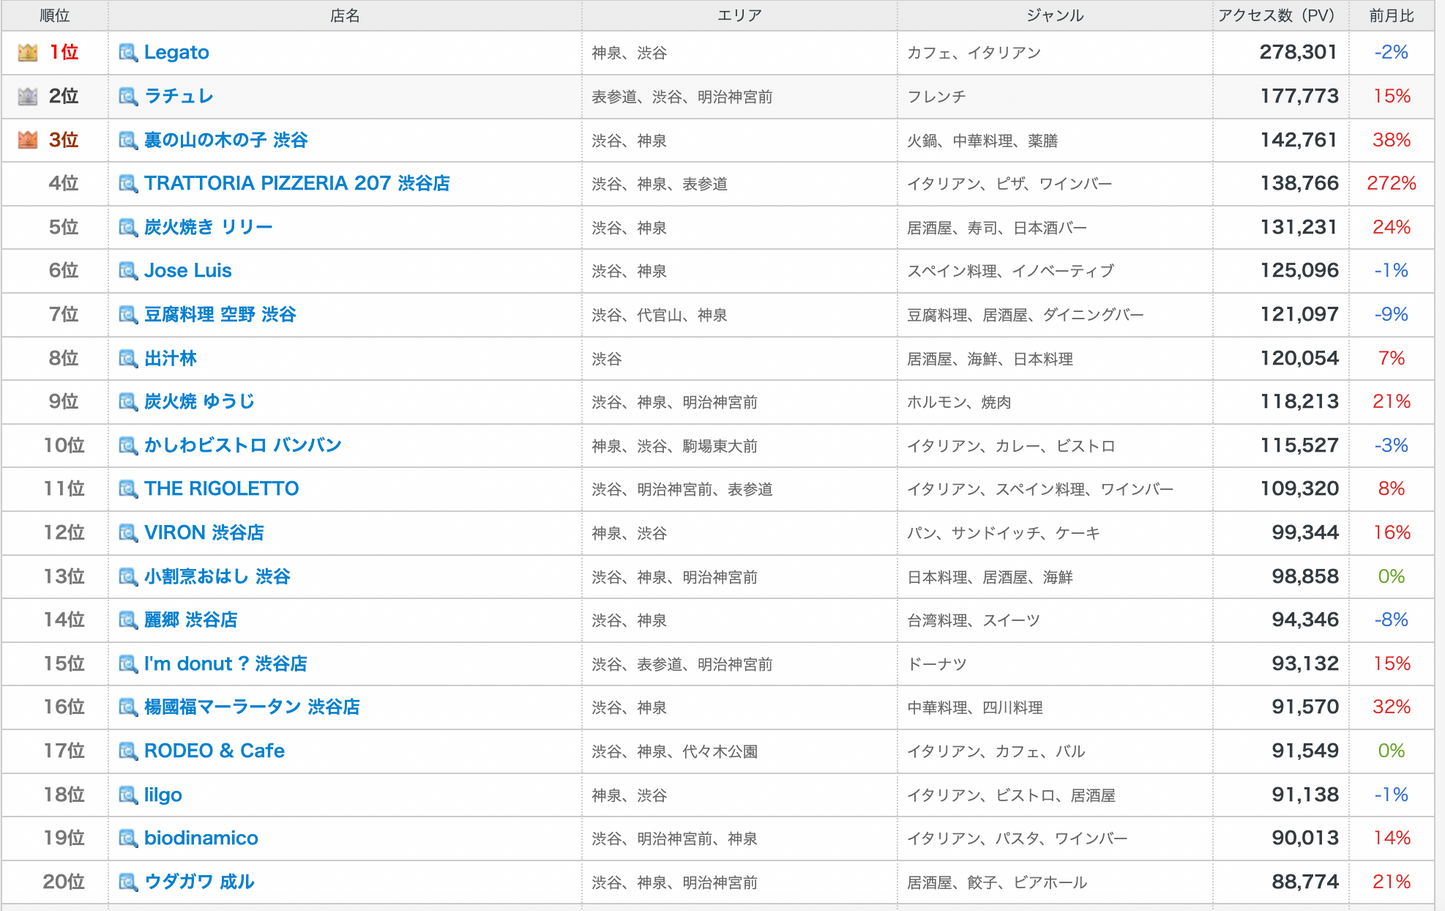
Task: Click search icon beside かしわビストロ バンバン
Action: pos(128,445)
